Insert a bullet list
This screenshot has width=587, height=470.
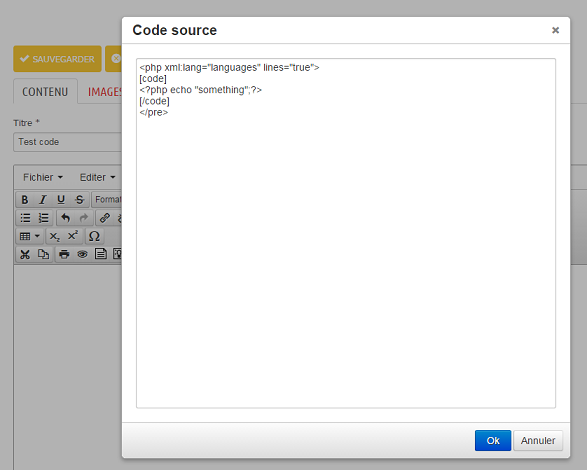25,218
